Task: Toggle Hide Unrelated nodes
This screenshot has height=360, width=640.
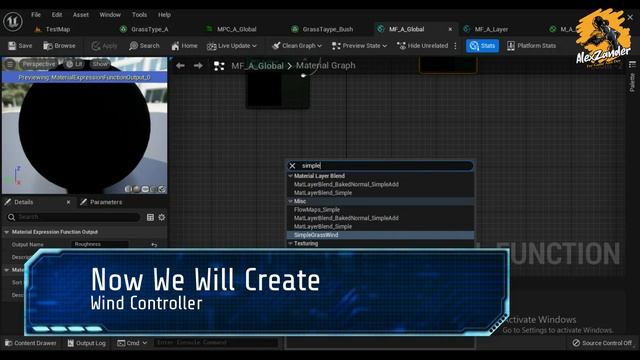Action: click(422, 46)
